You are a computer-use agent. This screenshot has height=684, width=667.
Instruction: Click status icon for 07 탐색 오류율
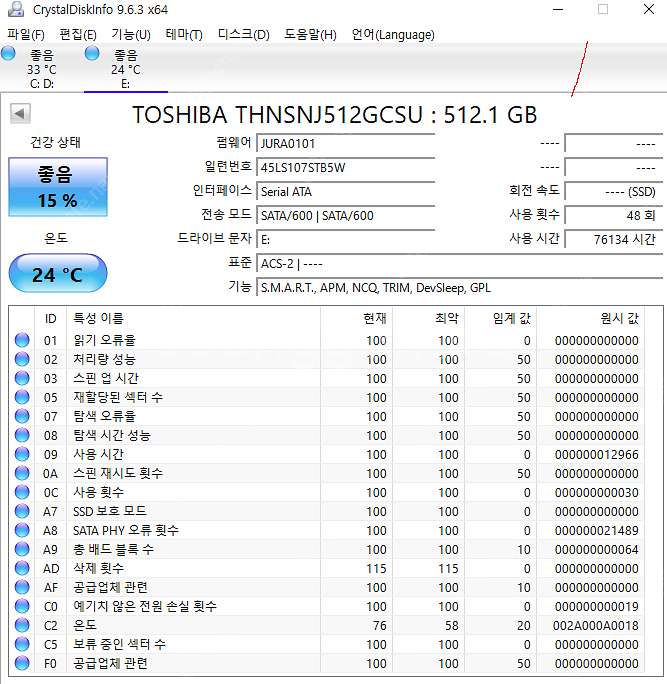(x=22, y=416)
